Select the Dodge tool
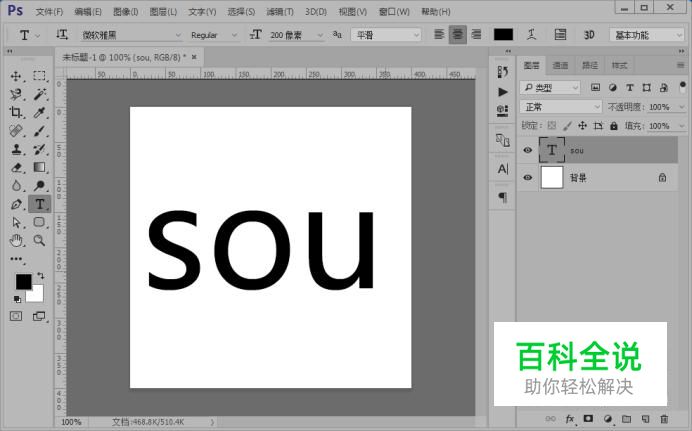 [39, 186]
